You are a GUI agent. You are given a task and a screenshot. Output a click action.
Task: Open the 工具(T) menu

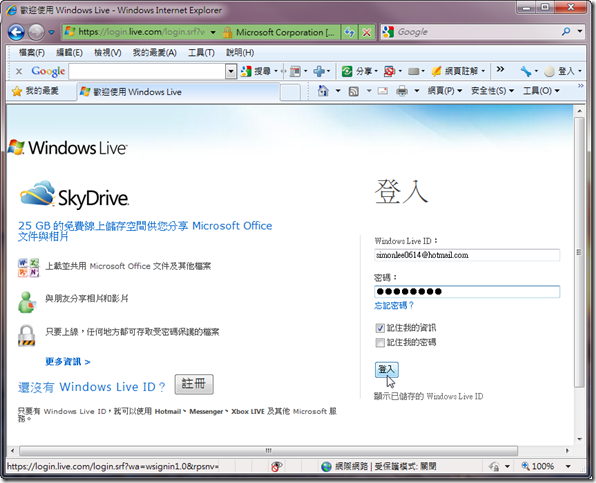tap(201, 52)
